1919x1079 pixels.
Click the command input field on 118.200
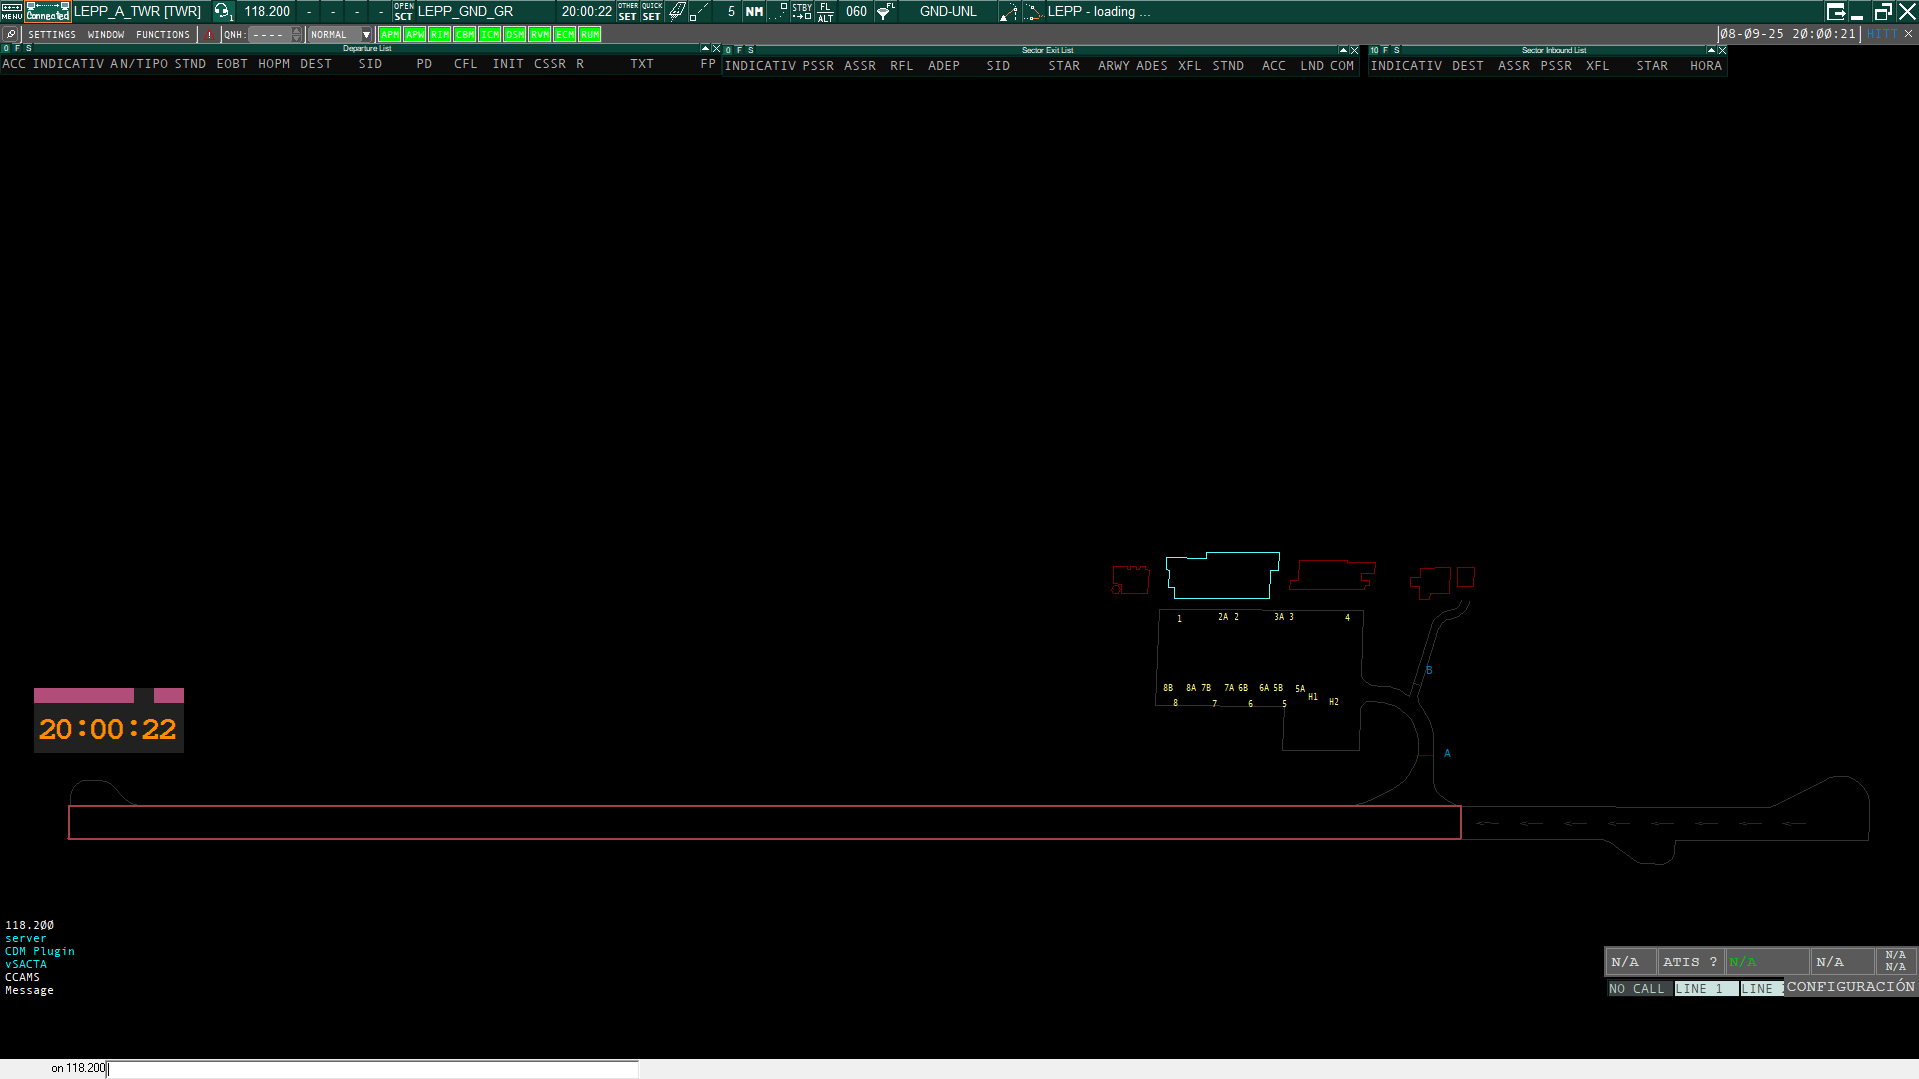tap(370, 1069)
